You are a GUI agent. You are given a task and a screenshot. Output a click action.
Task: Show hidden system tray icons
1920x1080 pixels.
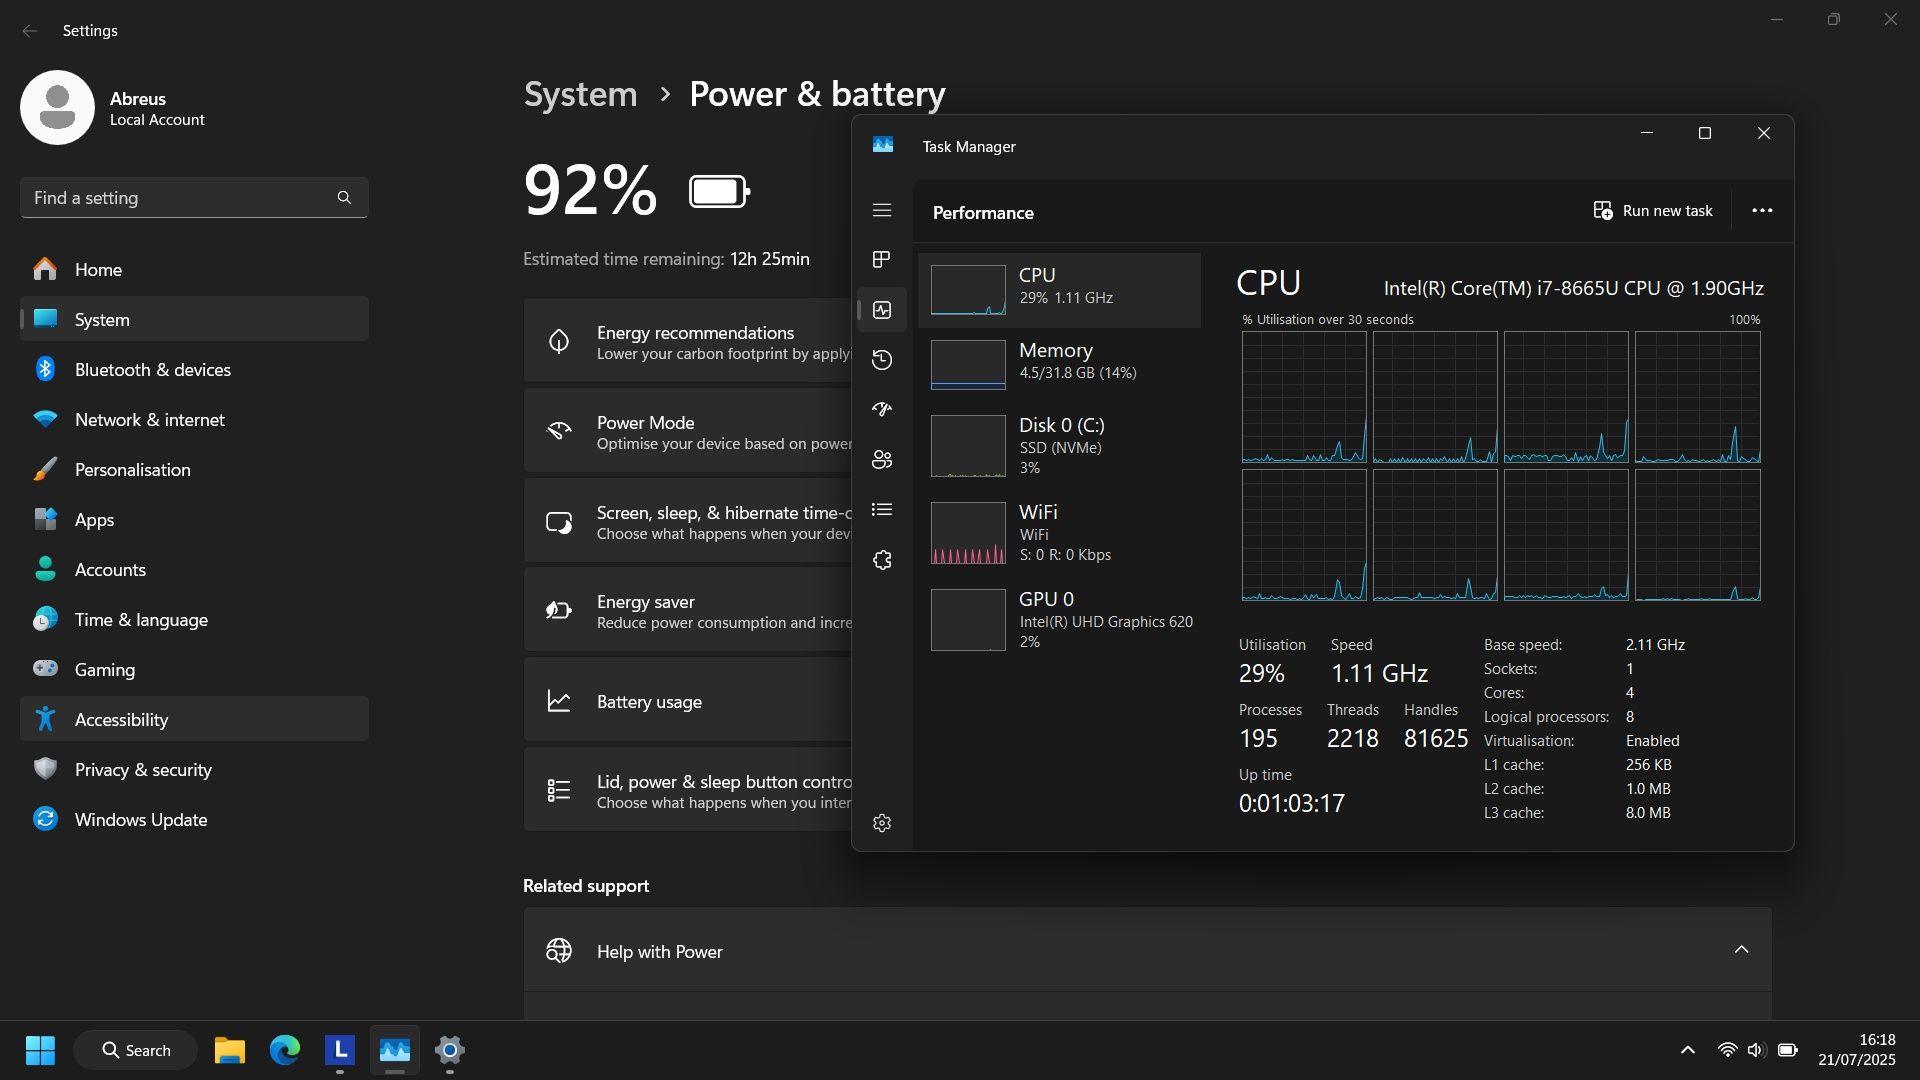(x=1688, y=1050)
